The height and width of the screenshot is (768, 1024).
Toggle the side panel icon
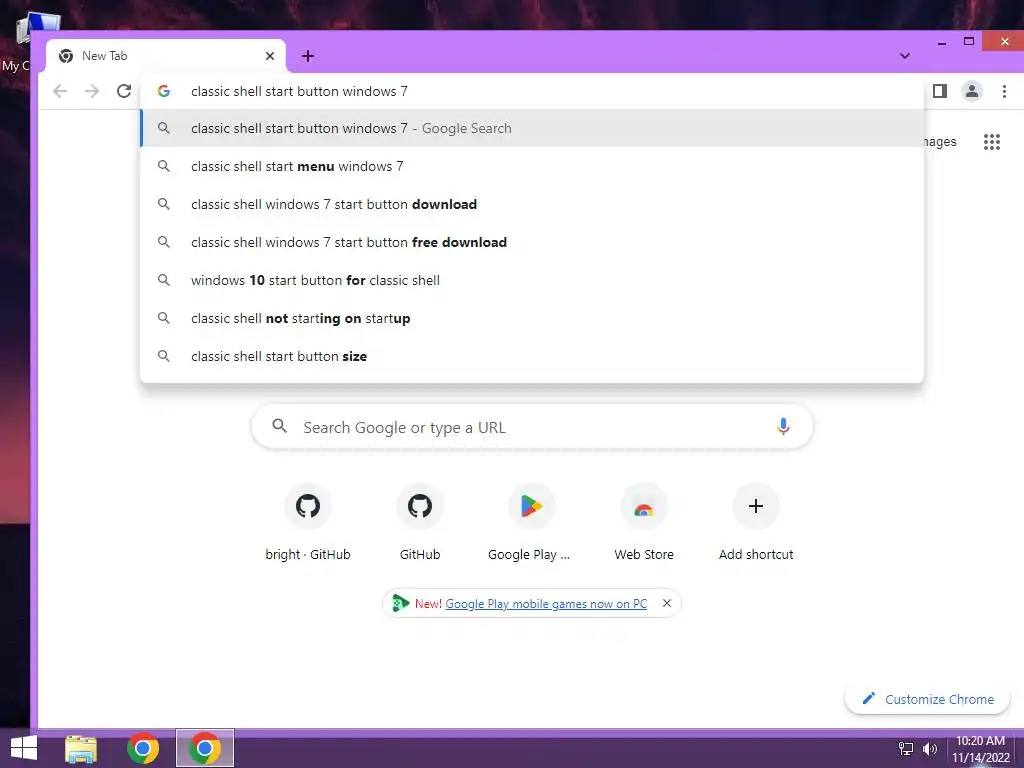point(940,91)
